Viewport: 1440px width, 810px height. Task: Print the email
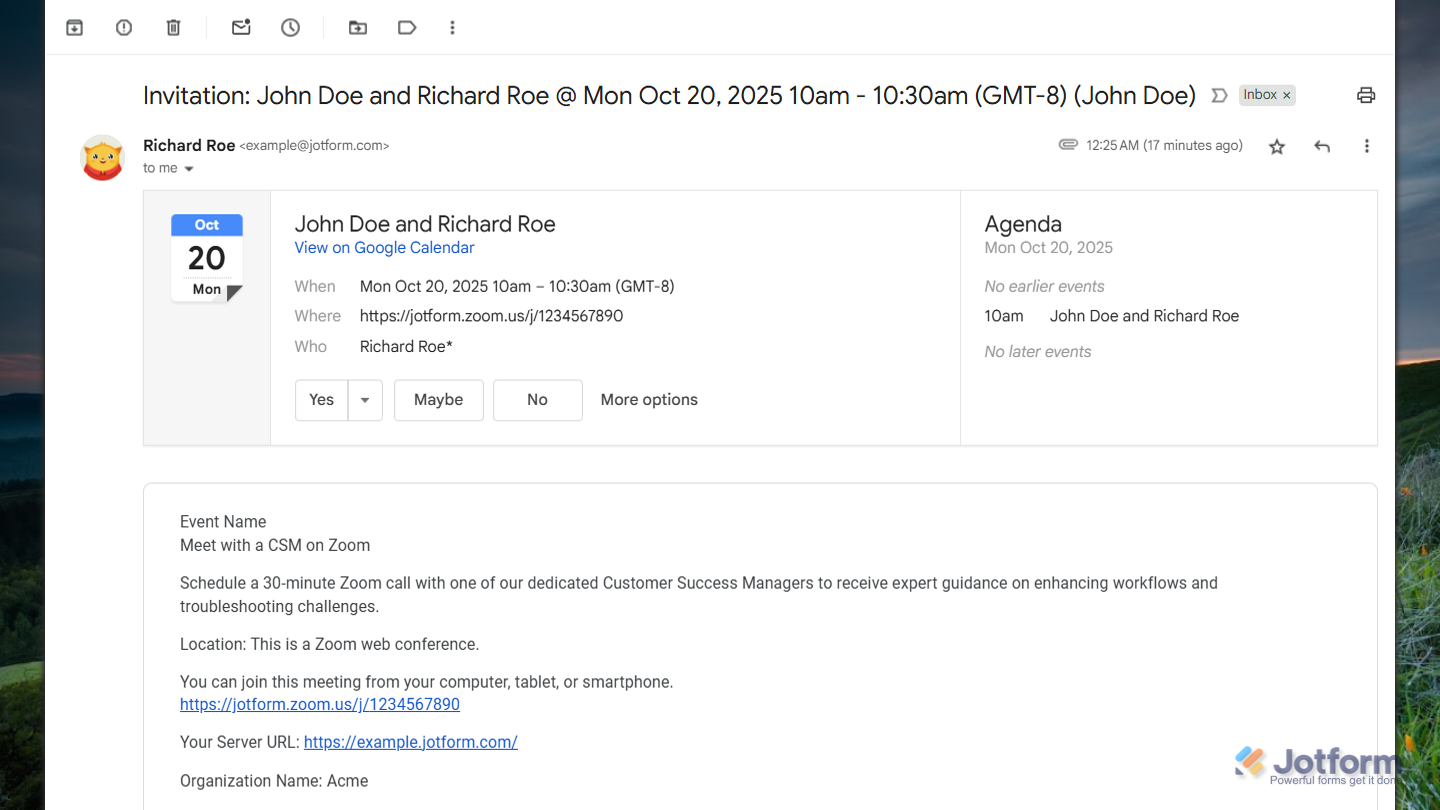click(1366, 94)
